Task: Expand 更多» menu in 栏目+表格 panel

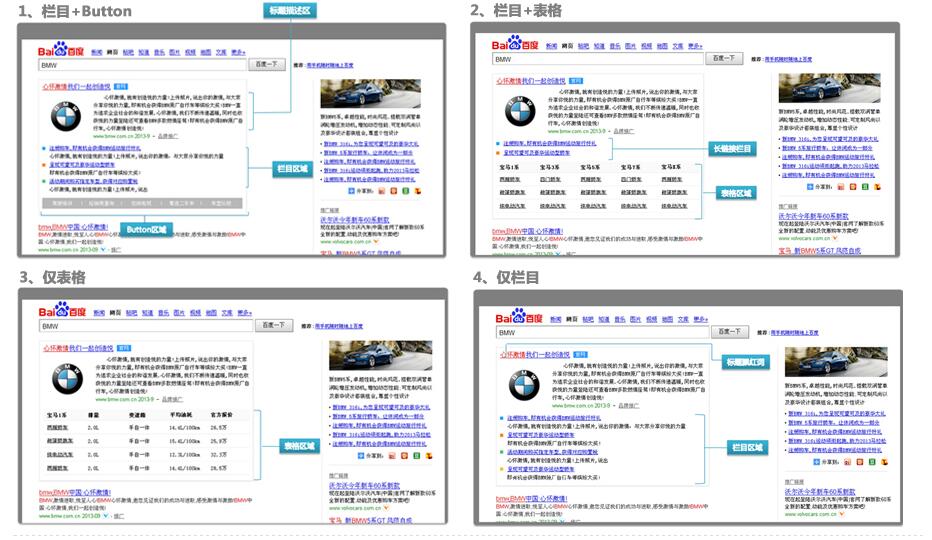Action: (695, 46)
